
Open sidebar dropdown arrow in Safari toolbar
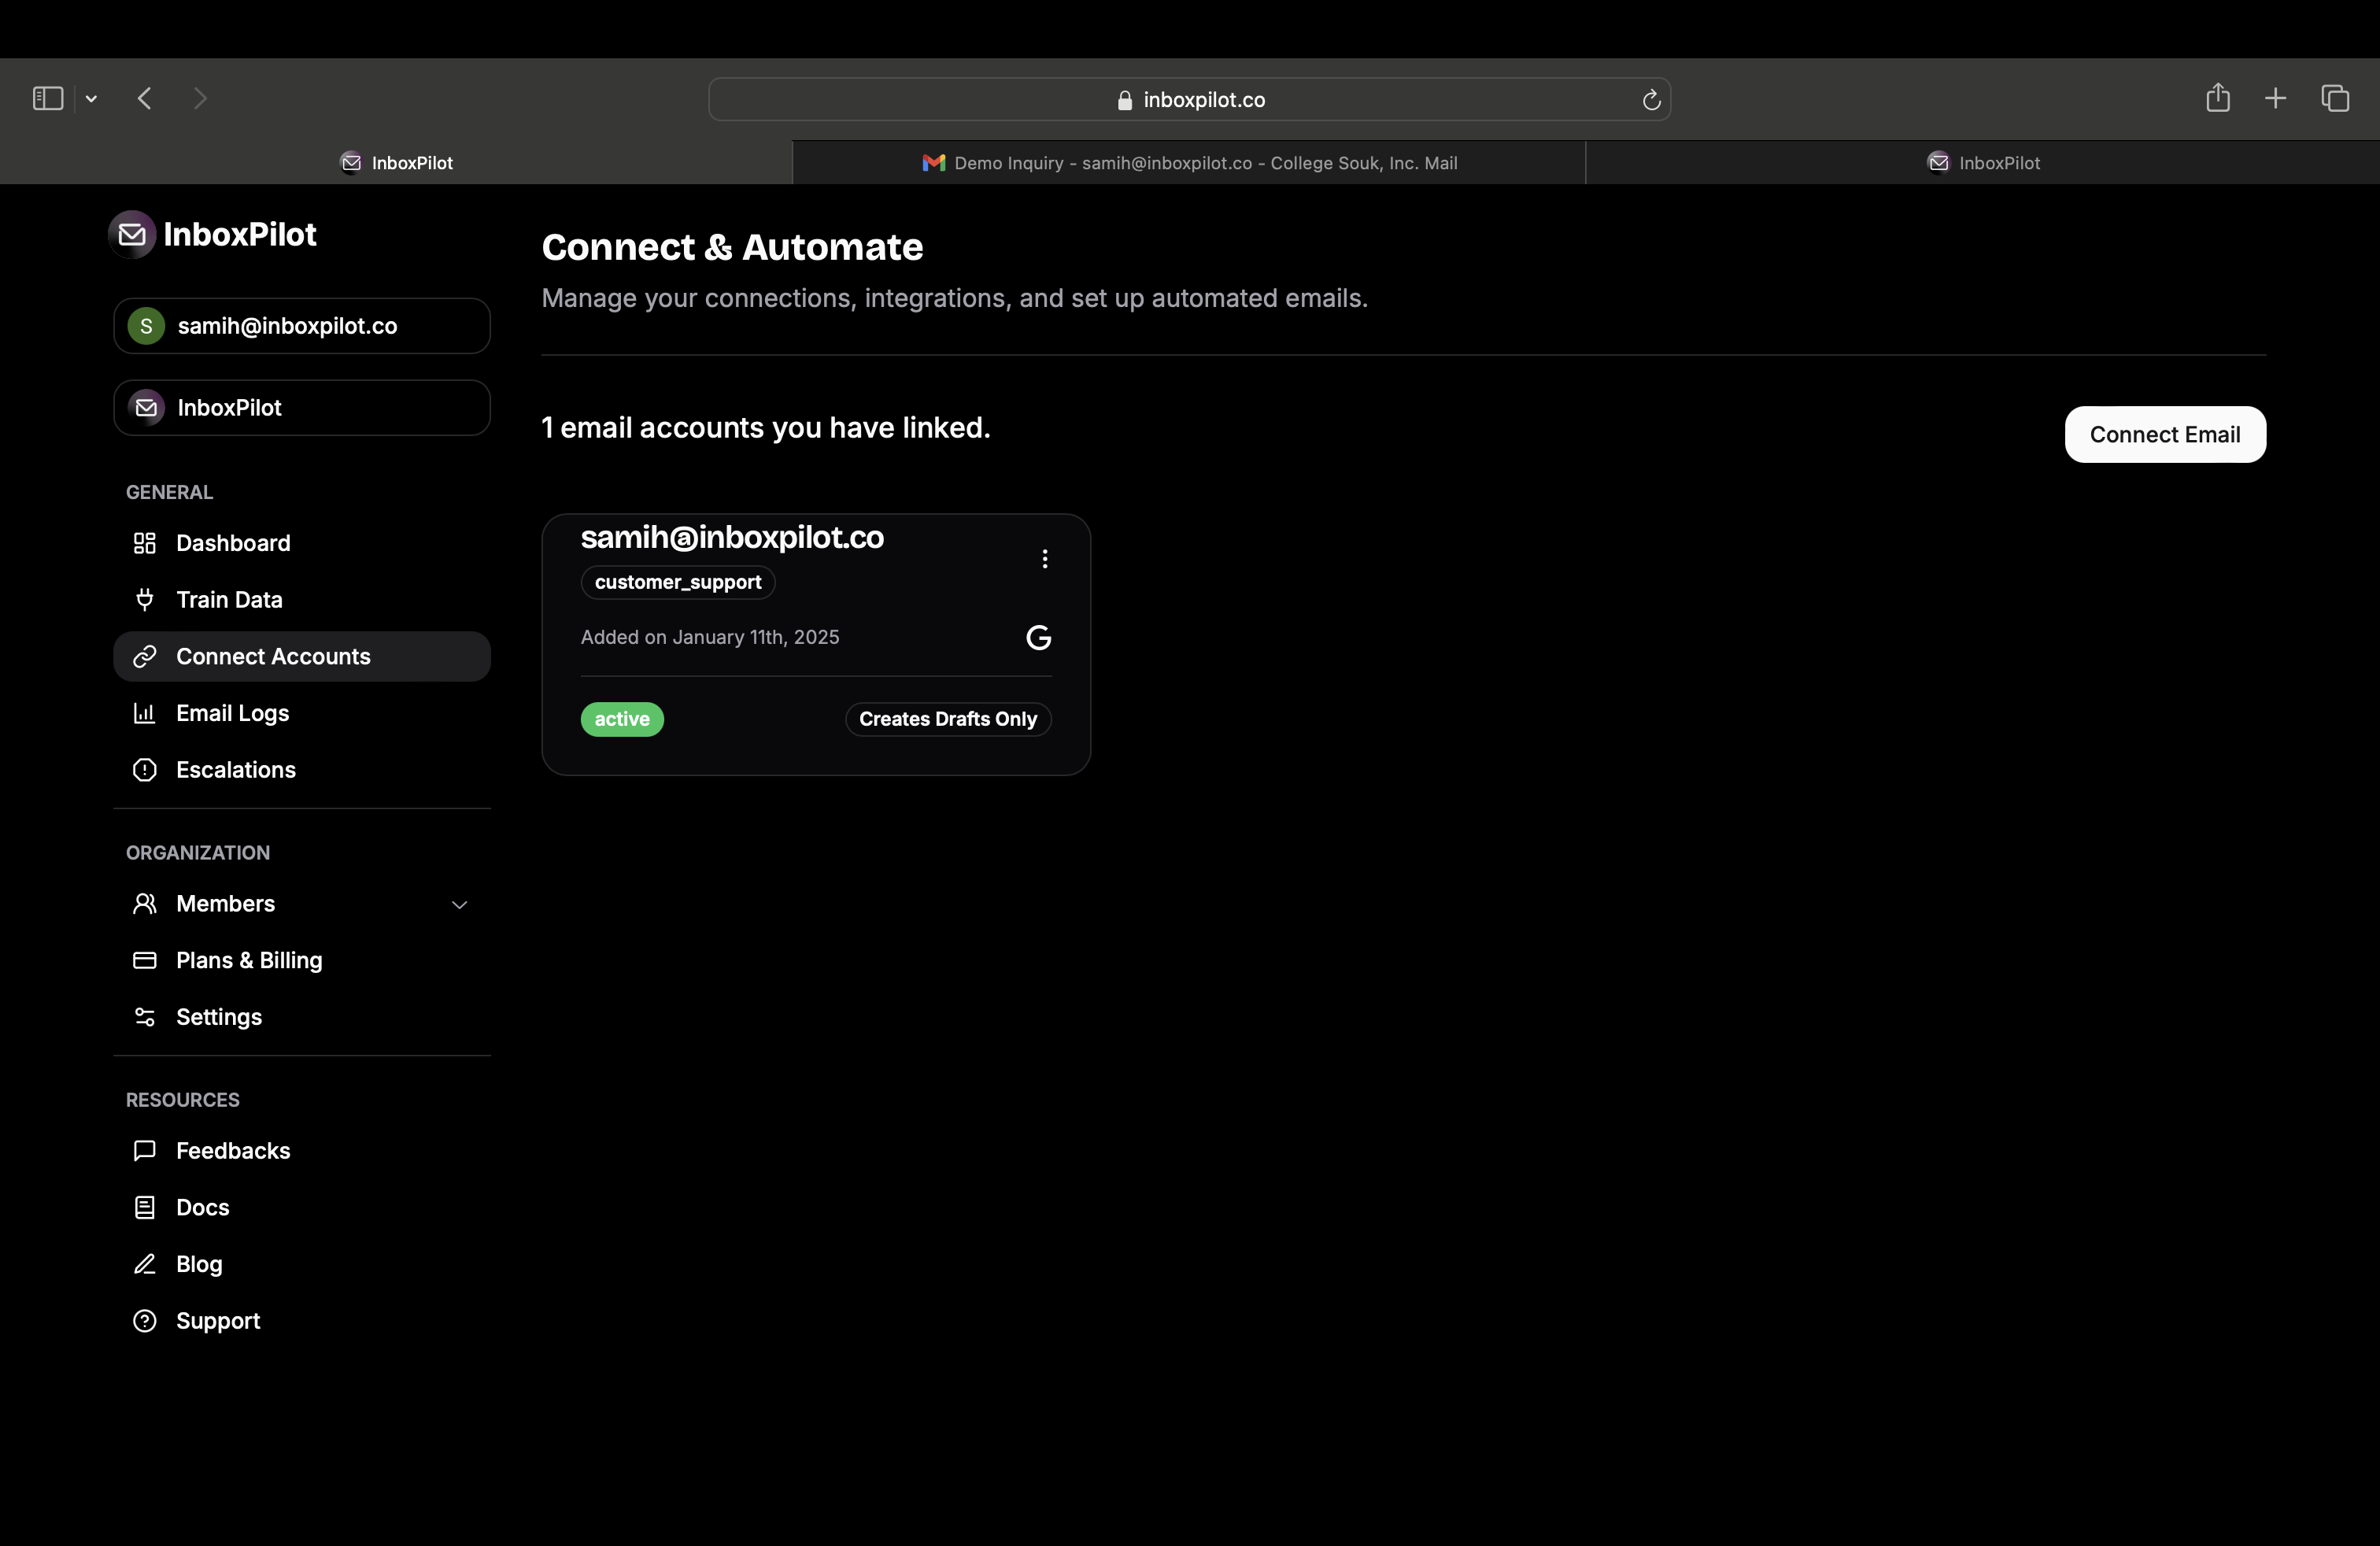[91, 99]
